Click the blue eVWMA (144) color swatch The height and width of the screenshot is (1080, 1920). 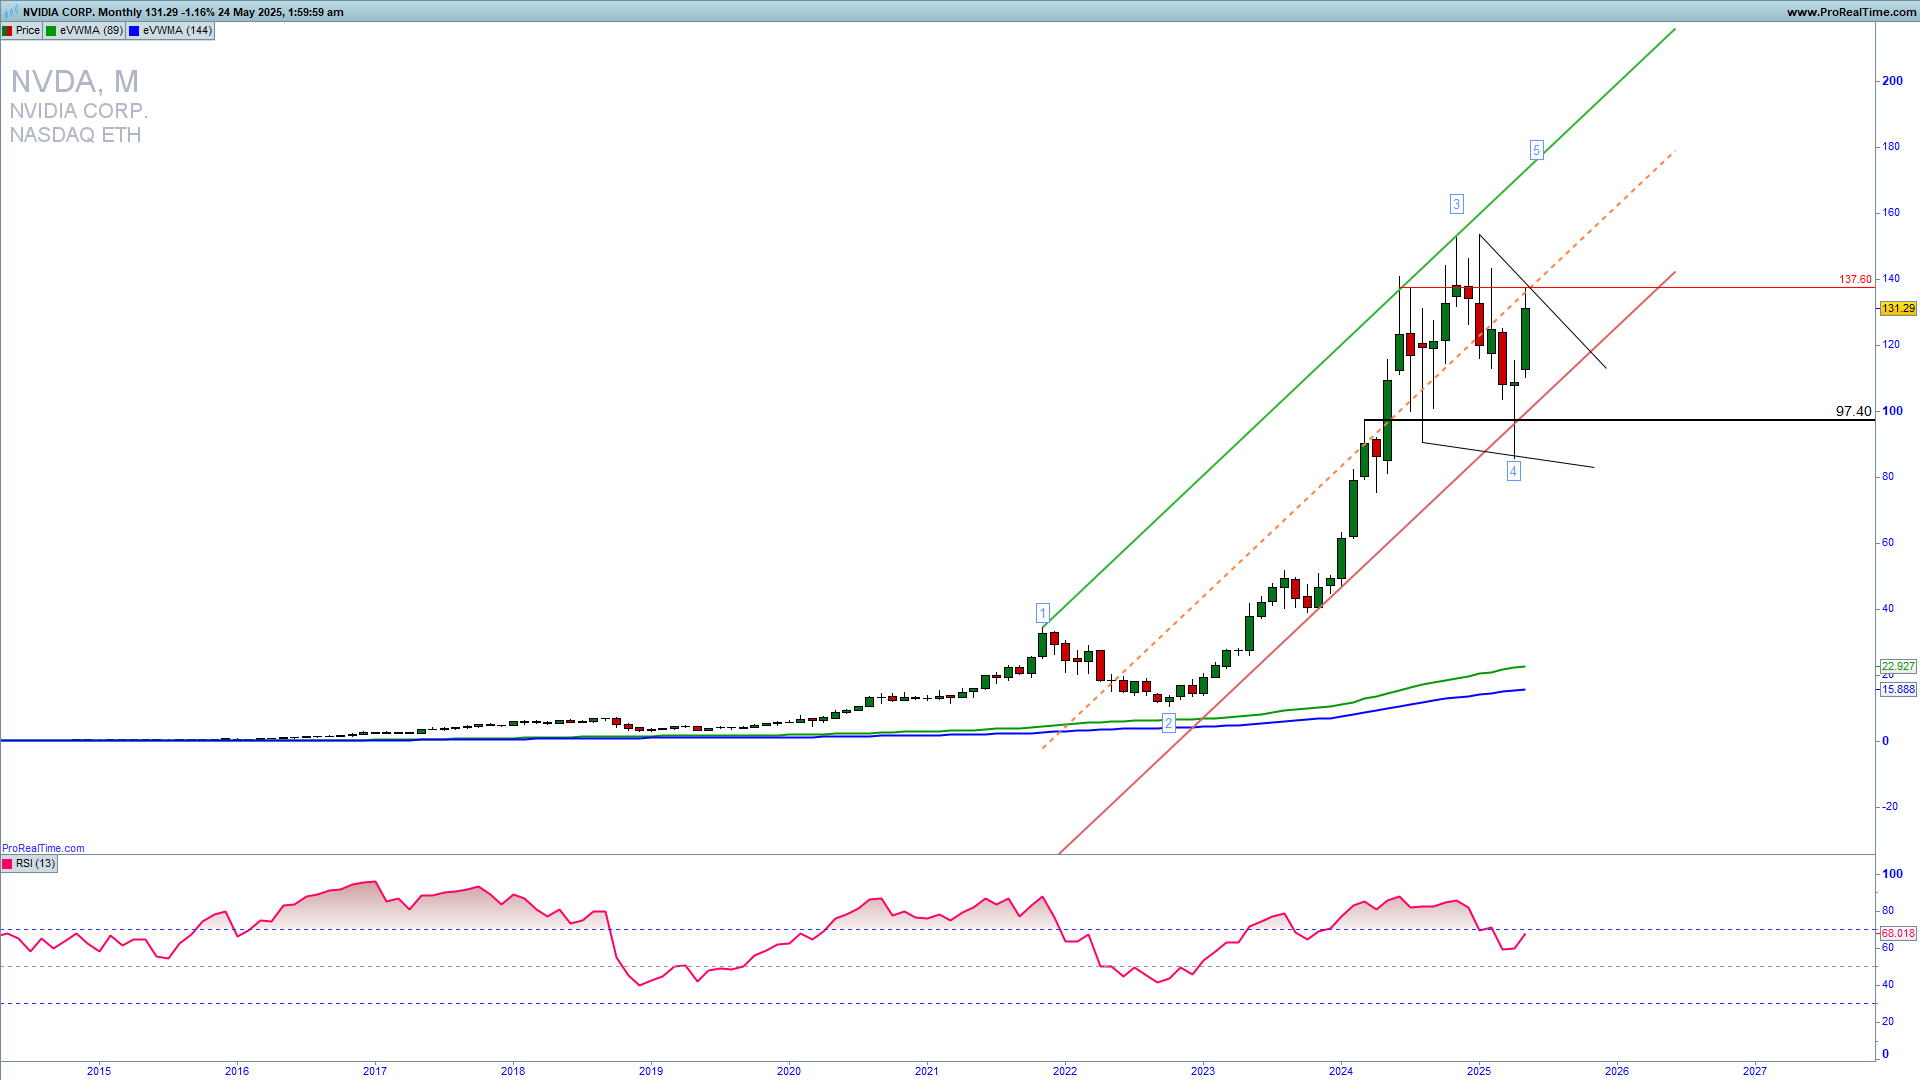pos(134,31)
